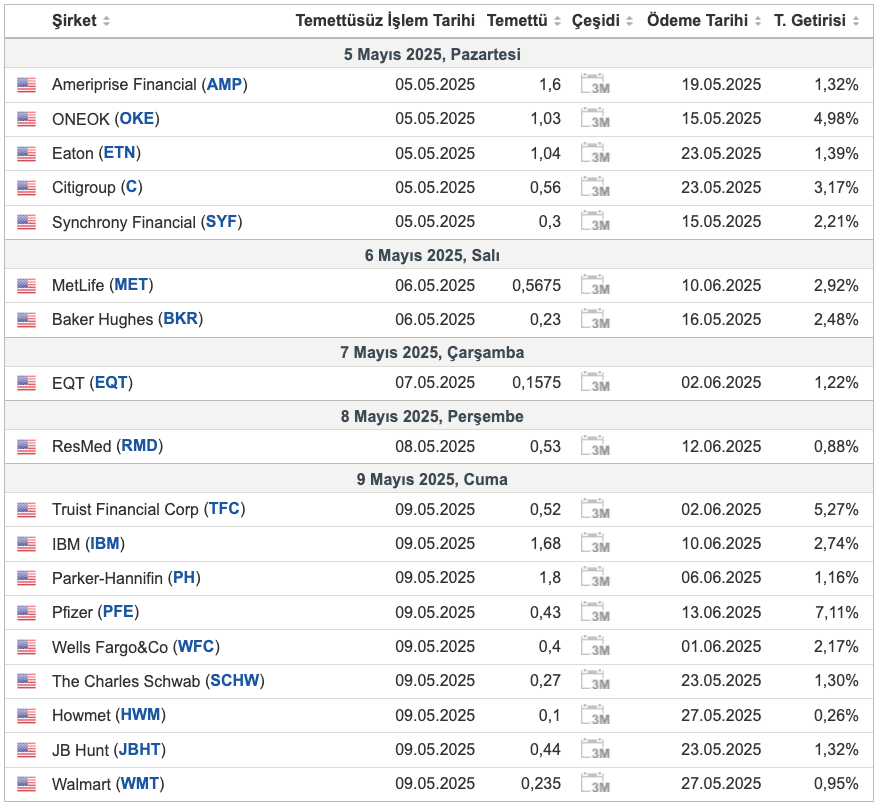The width and height of the screenshot is (880, 802).
Task: Open the Citigroup C ticker link
Action: click(x=131, y=187)
